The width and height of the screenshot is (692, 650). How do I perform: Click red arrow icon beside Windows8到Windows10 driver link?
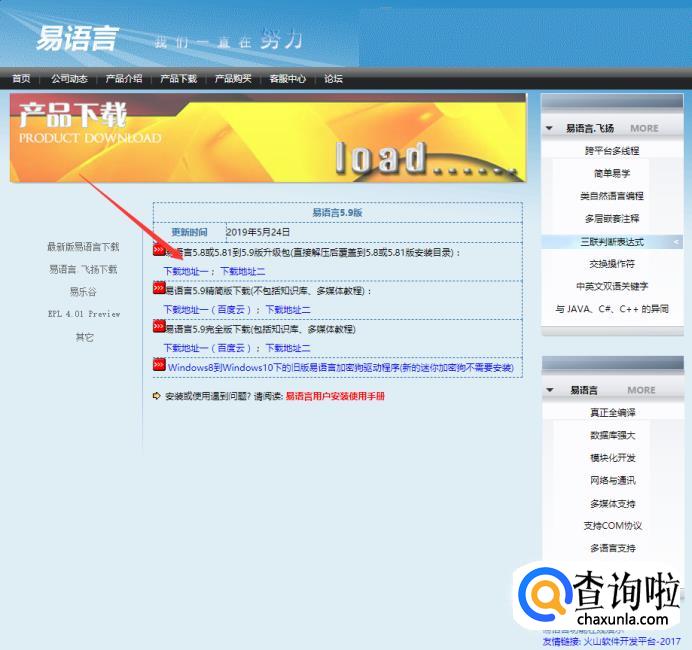159,365
